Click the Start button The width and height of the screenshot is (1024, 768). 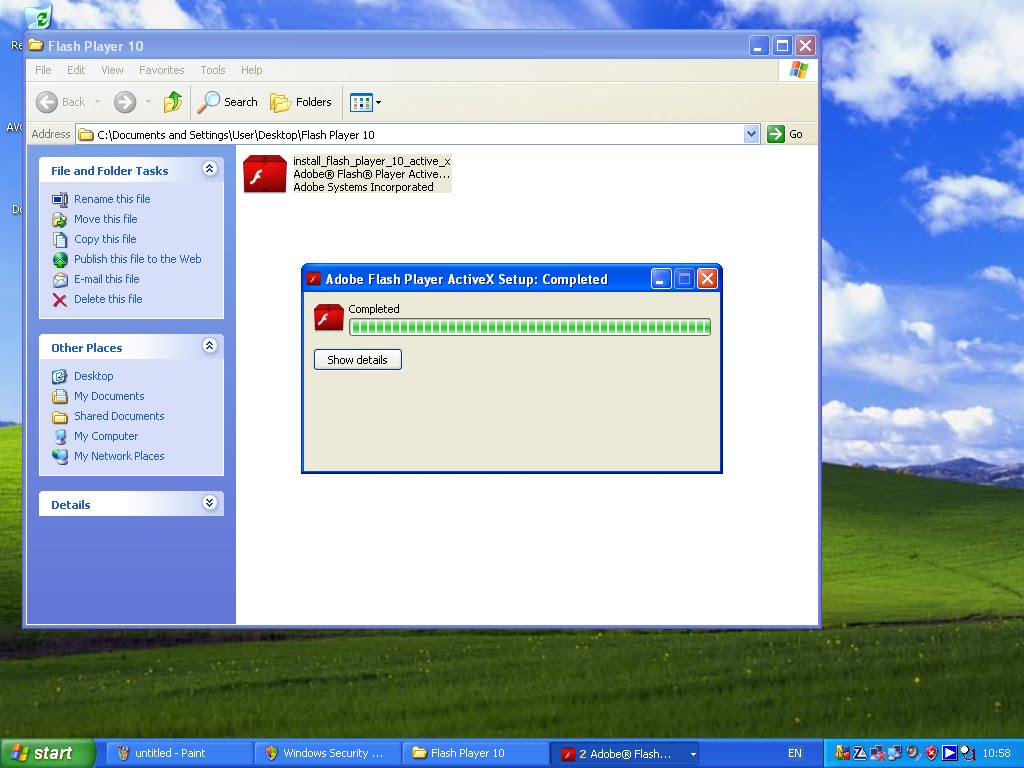(x=46, y=754)
